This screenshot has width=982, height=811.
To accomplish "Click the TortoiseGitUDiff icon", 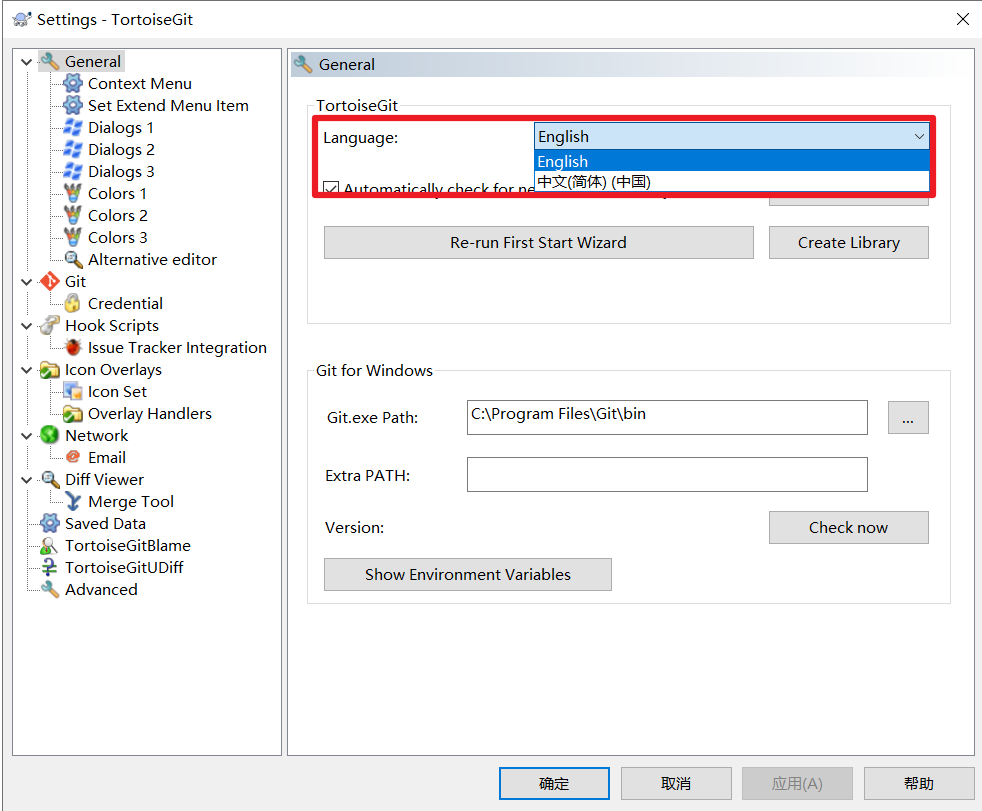I will 50,567.
